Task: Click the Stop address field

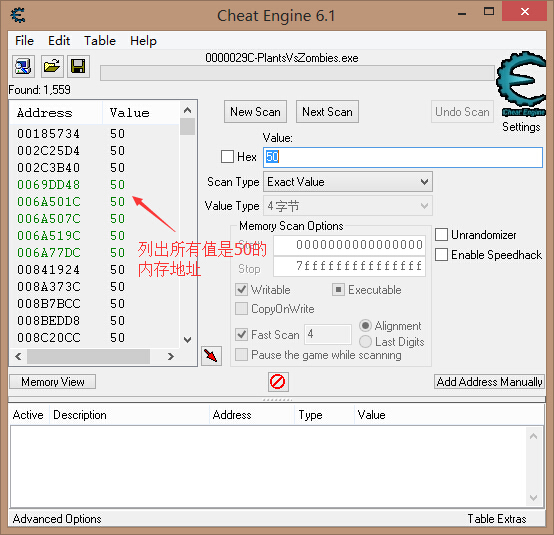Action: tap(349, 266)
